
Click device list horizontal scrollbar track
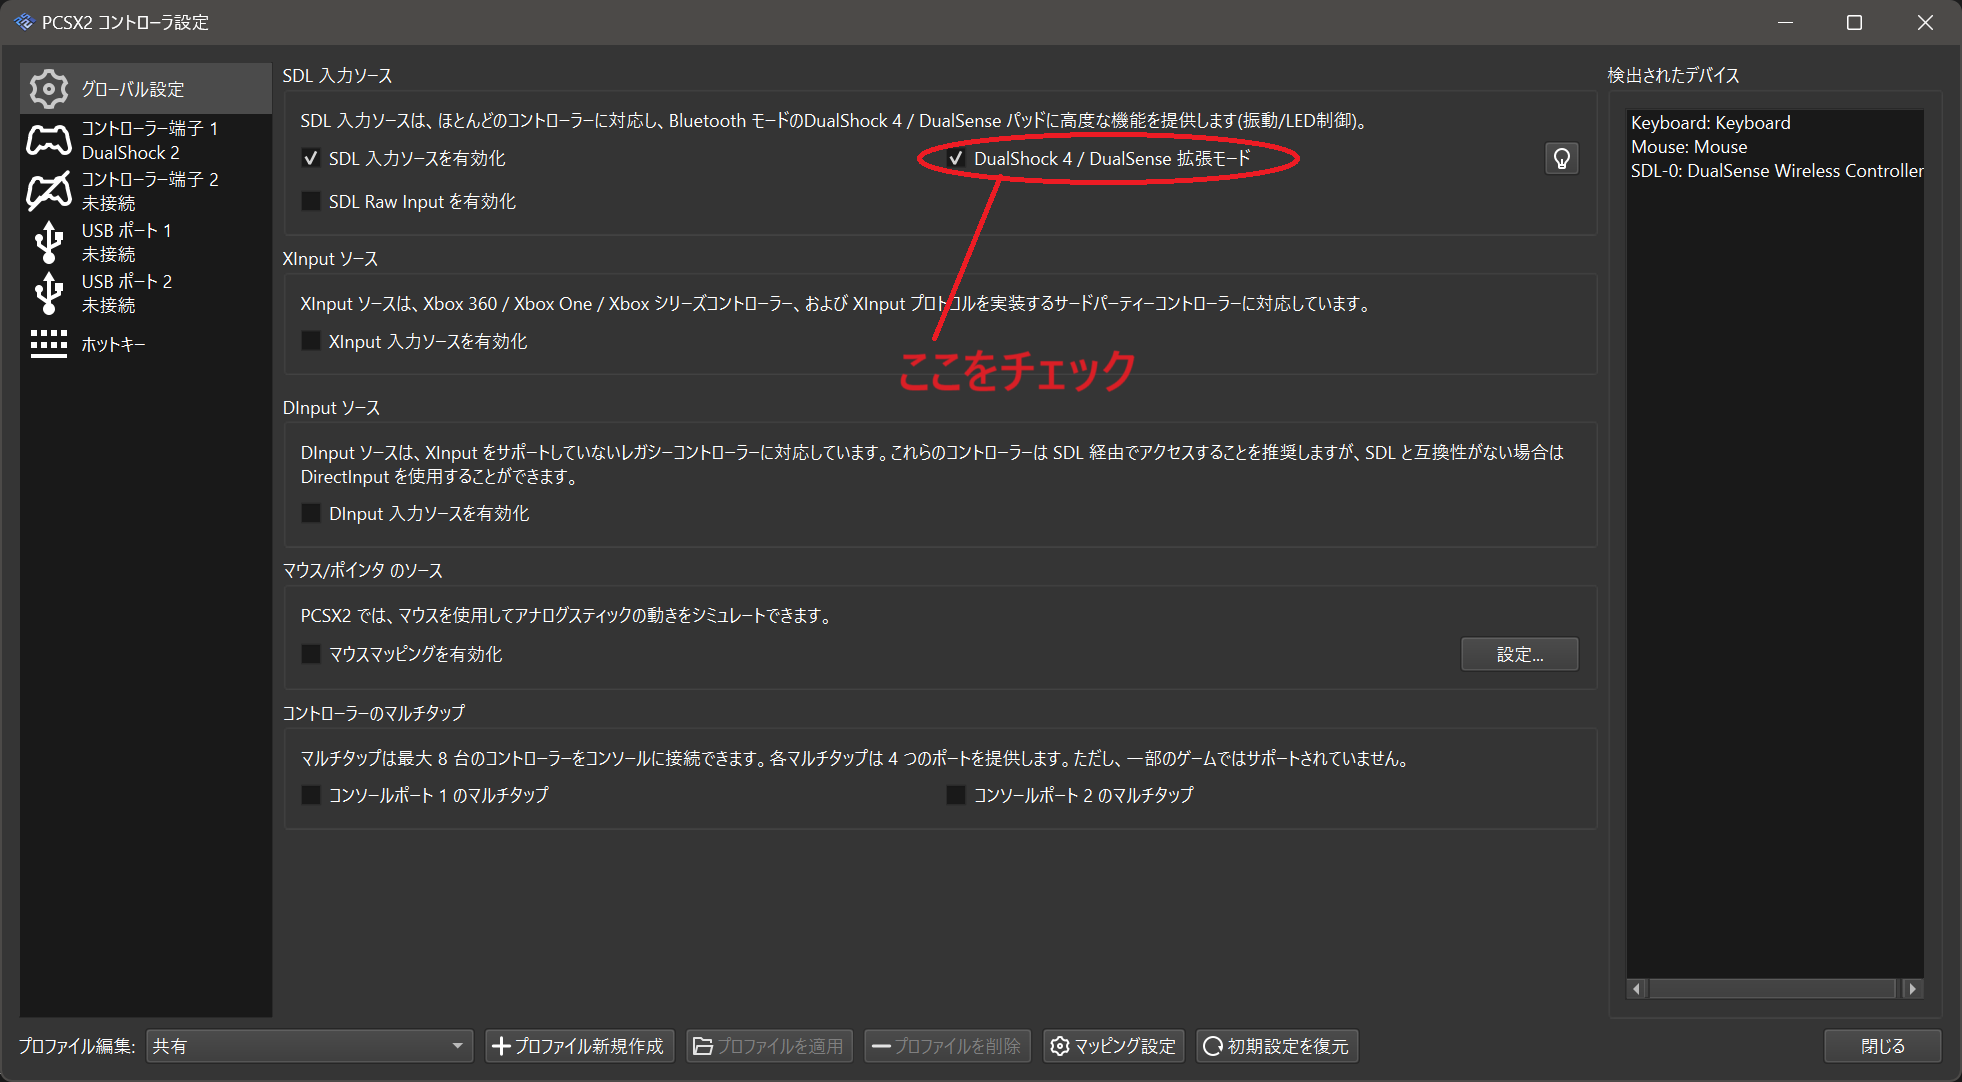click(x=1773, y=989)
